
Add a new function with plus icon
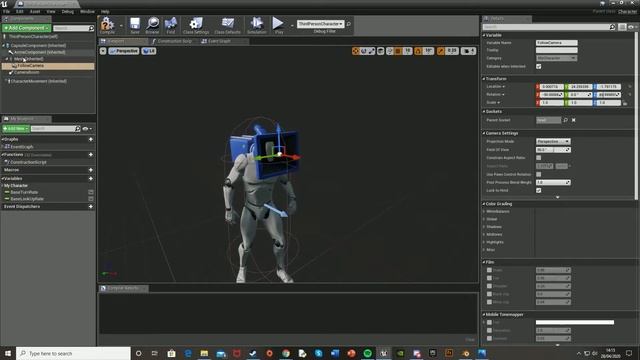click(x=91, y=155)
